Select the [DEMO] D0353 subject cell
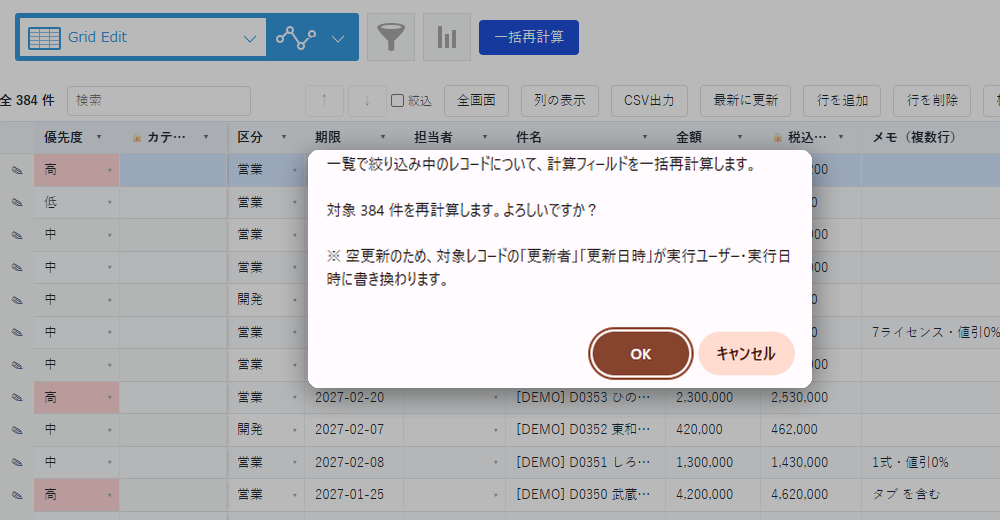Viewport: 1000px width, 520px height. [585, 397]
